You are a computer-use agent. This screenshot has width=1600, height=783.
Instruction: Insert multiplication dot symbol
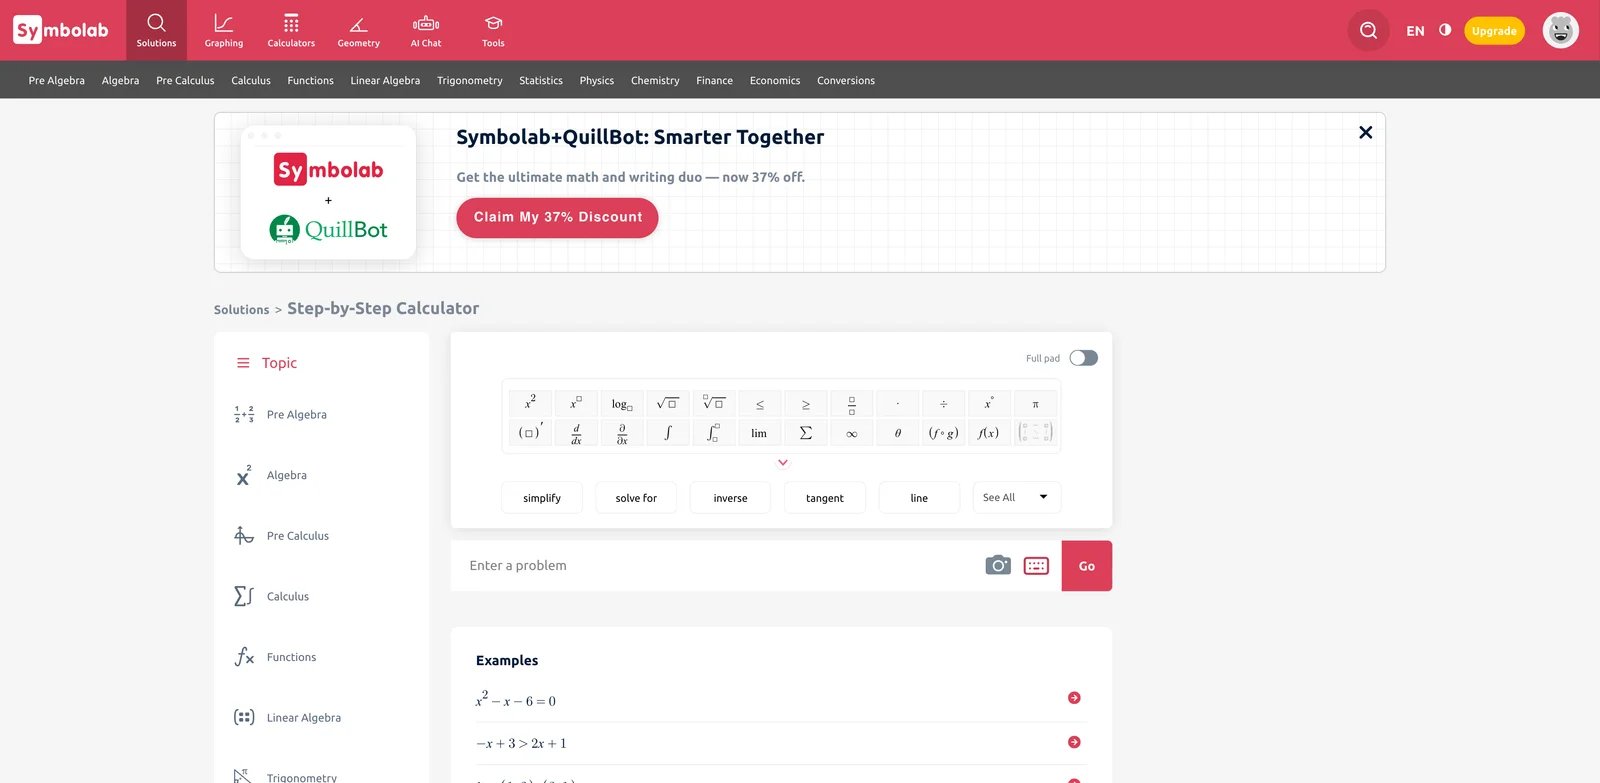coord(898,403)
